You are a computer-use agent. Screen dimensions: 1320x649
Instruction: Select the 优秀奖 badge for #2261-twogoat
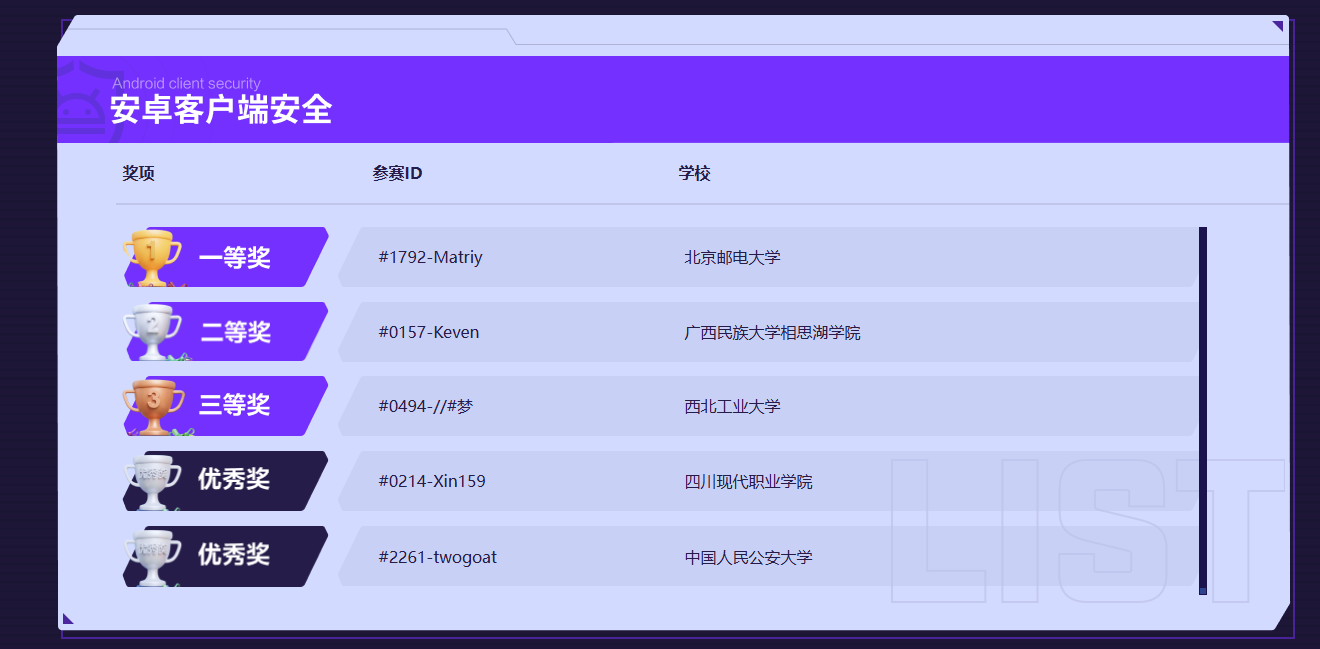(x=226, y=556)
